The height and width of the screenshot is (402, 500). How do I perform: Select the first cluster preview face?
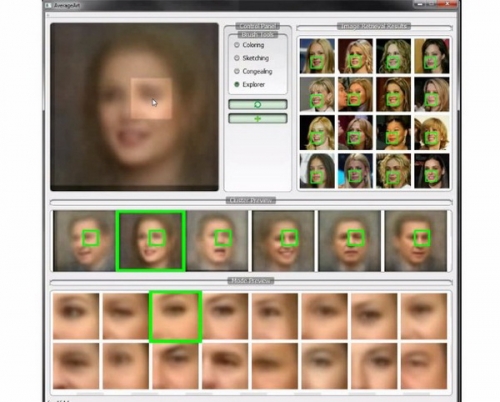click(84, 241)
